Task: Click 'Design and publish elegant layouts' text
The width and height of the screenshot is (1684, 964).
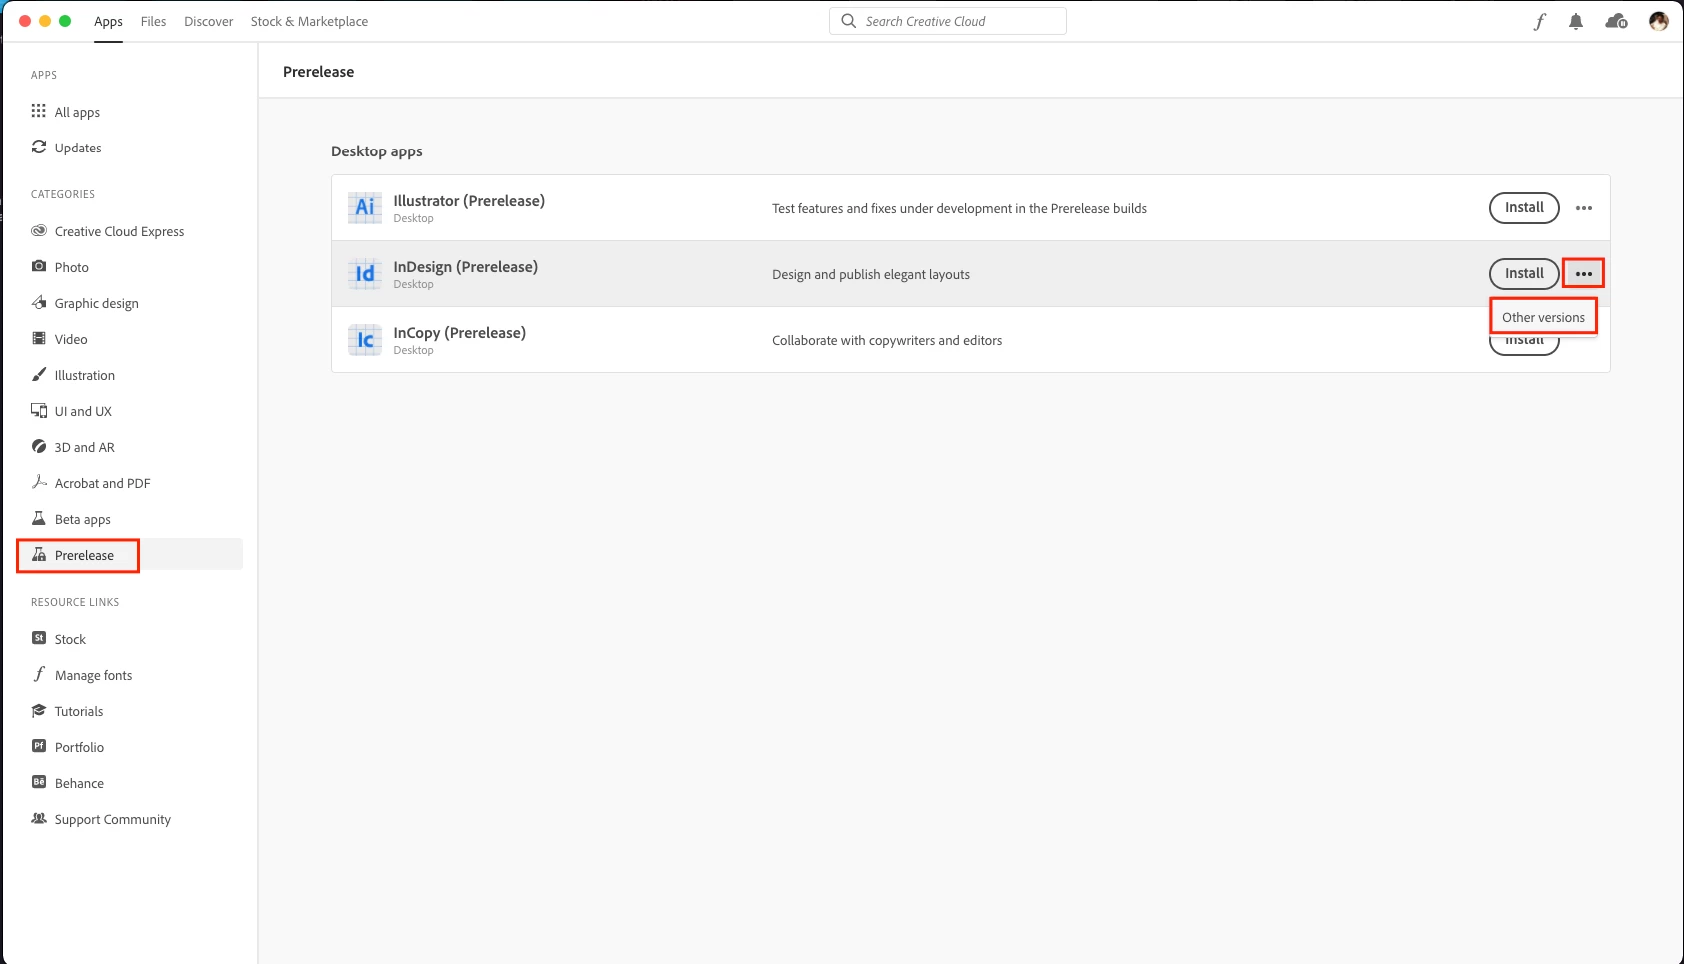Action: click(871, 274)
